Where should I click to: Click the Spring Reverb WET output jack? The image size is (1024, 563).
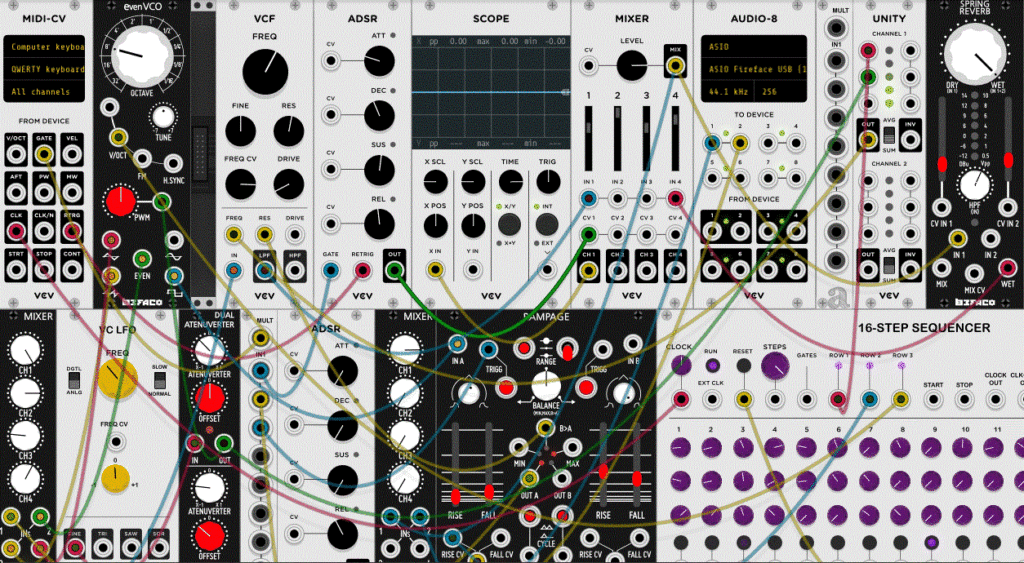tap(1008, 267)
